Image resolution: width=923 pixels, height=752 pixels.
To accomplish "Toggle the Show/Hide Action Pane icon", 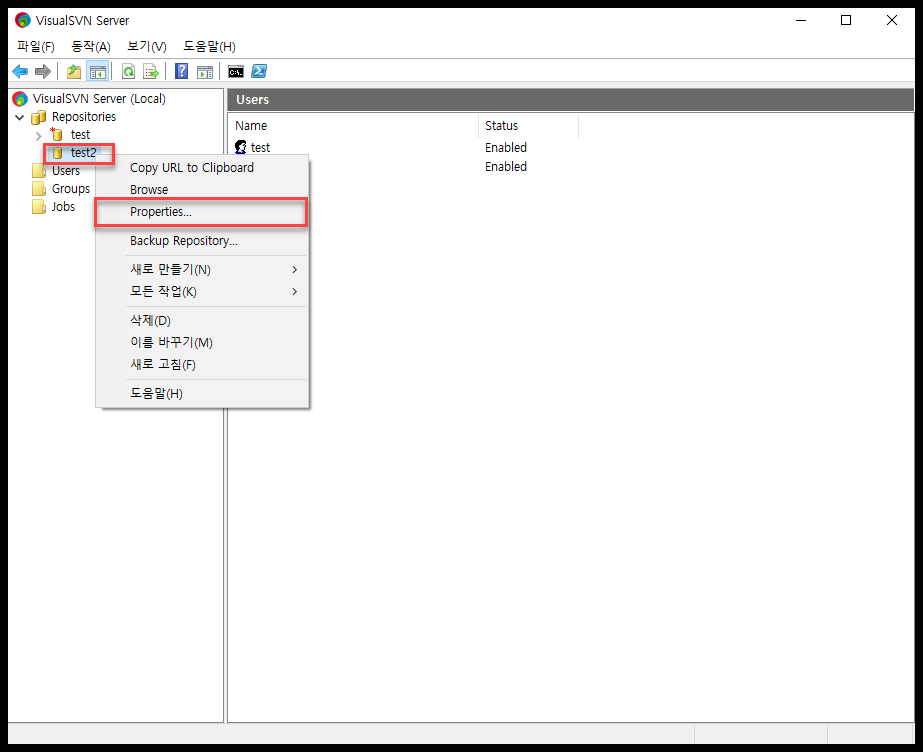I will pyautogui.click(x=205, y=72).
